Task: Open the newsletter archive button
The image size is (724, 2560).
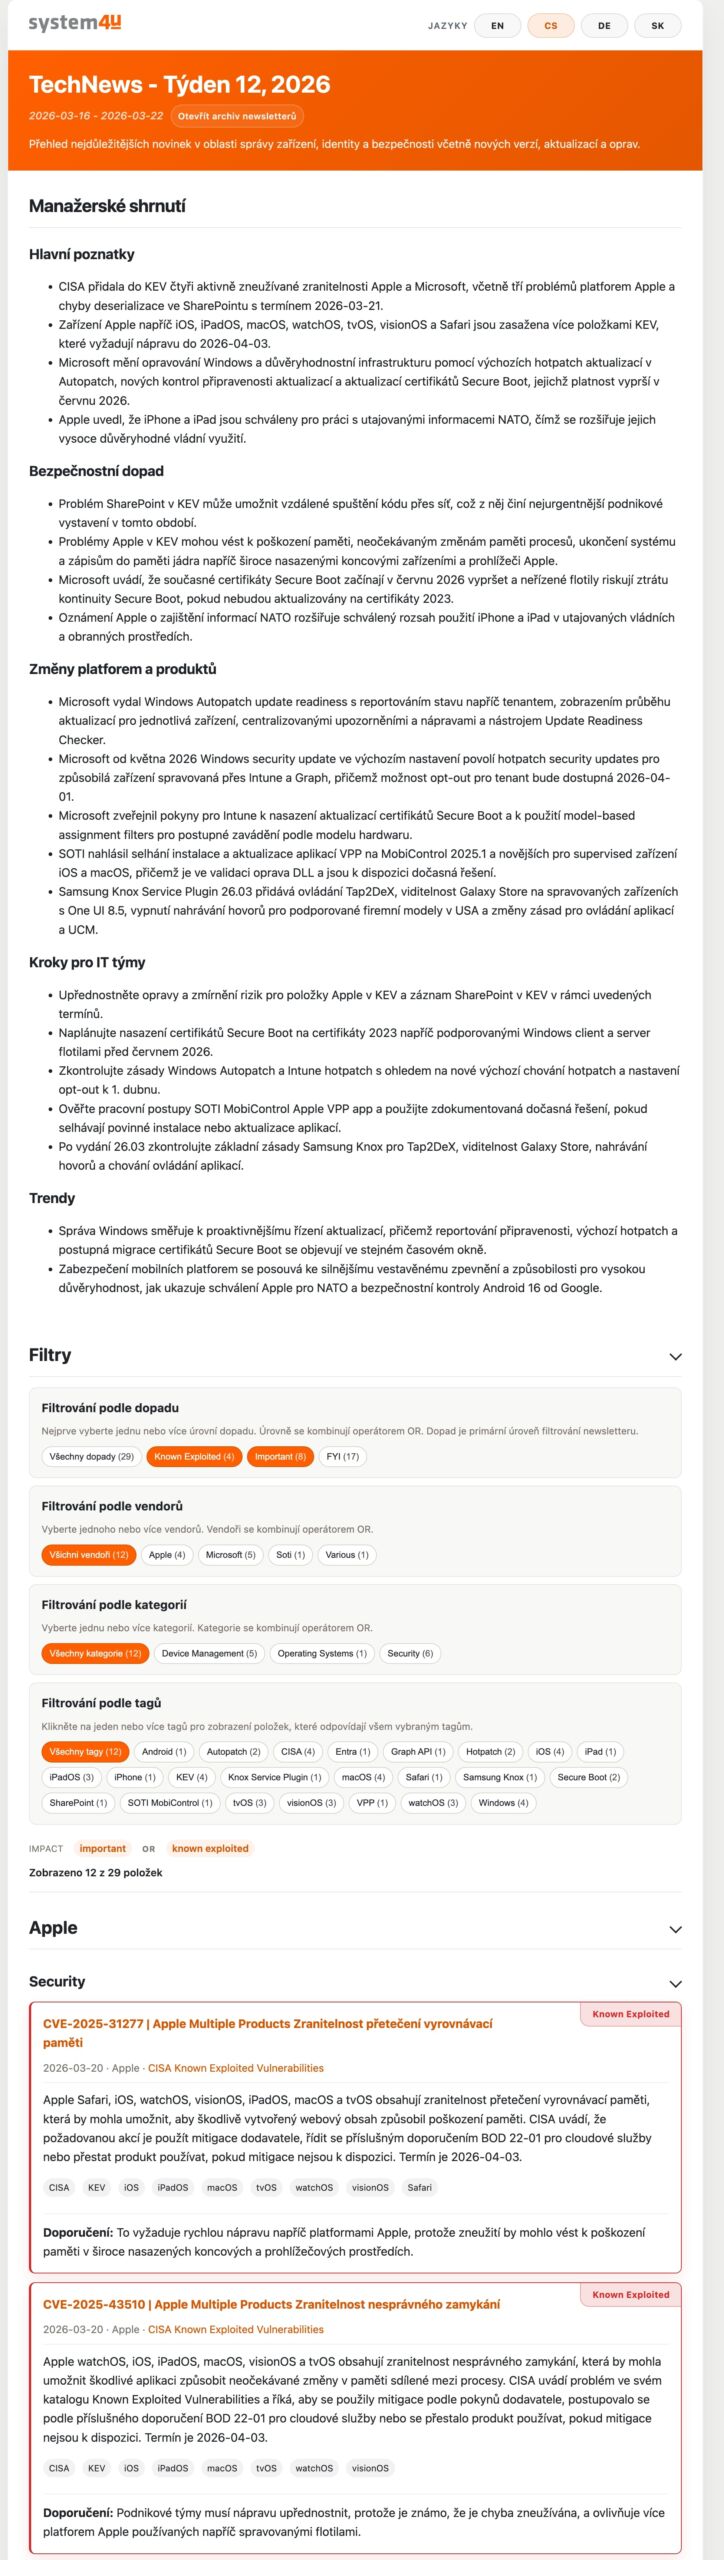Action: point(237,116)
